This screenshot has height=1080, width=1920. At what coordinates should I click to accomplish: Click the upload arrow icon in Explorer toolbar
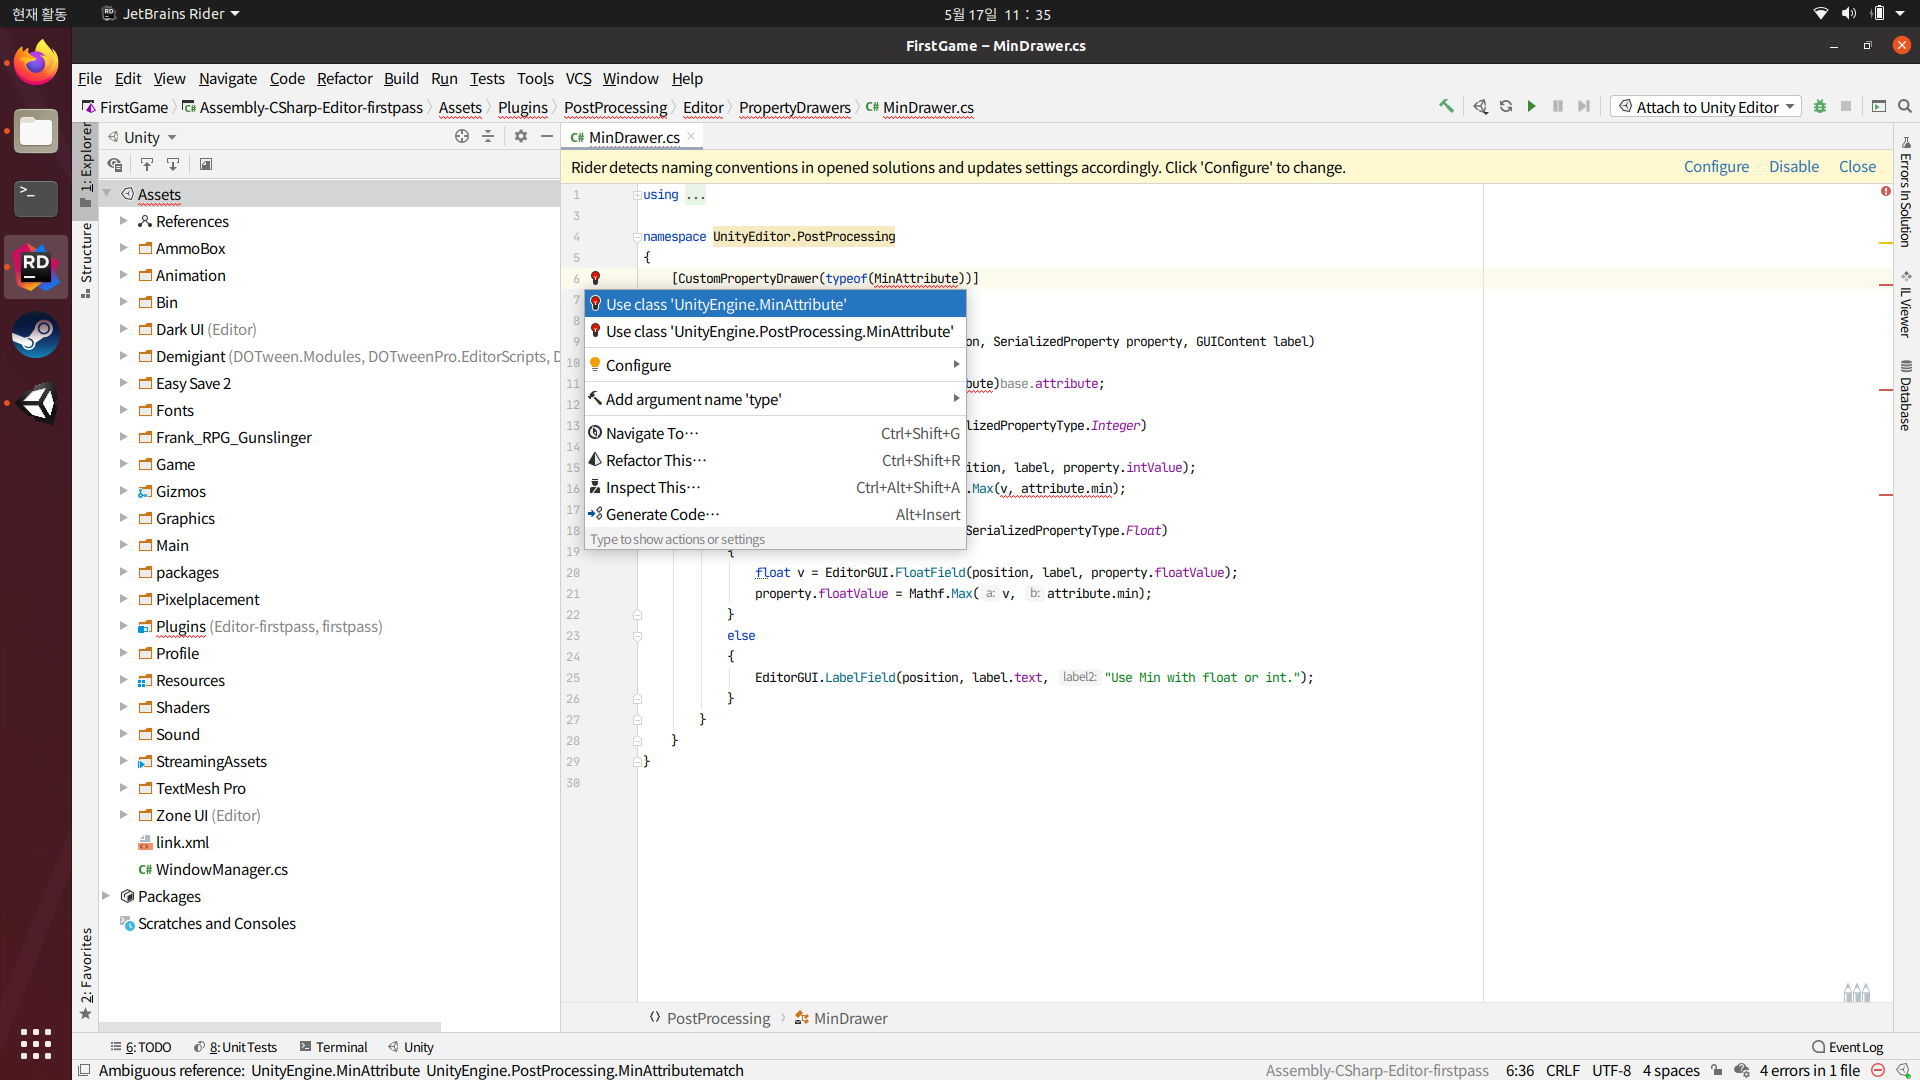tap(147, 165)
